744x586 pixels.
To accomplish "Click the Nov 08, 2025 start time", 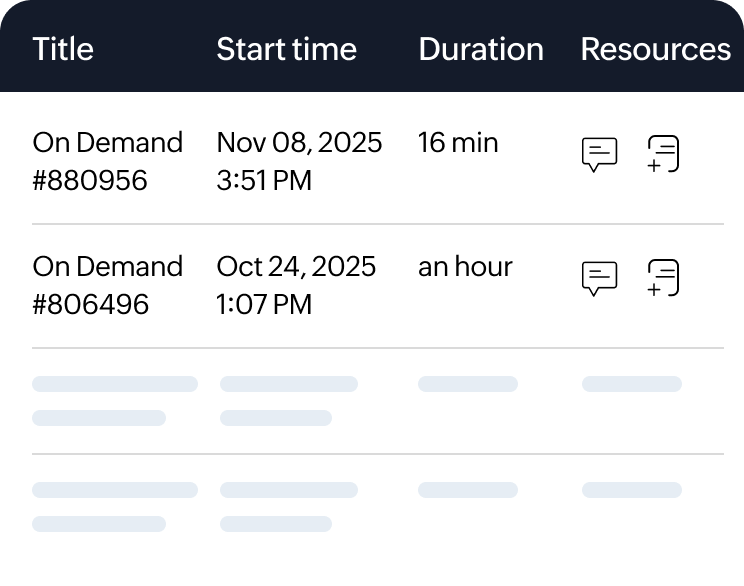I will point(298,161).
